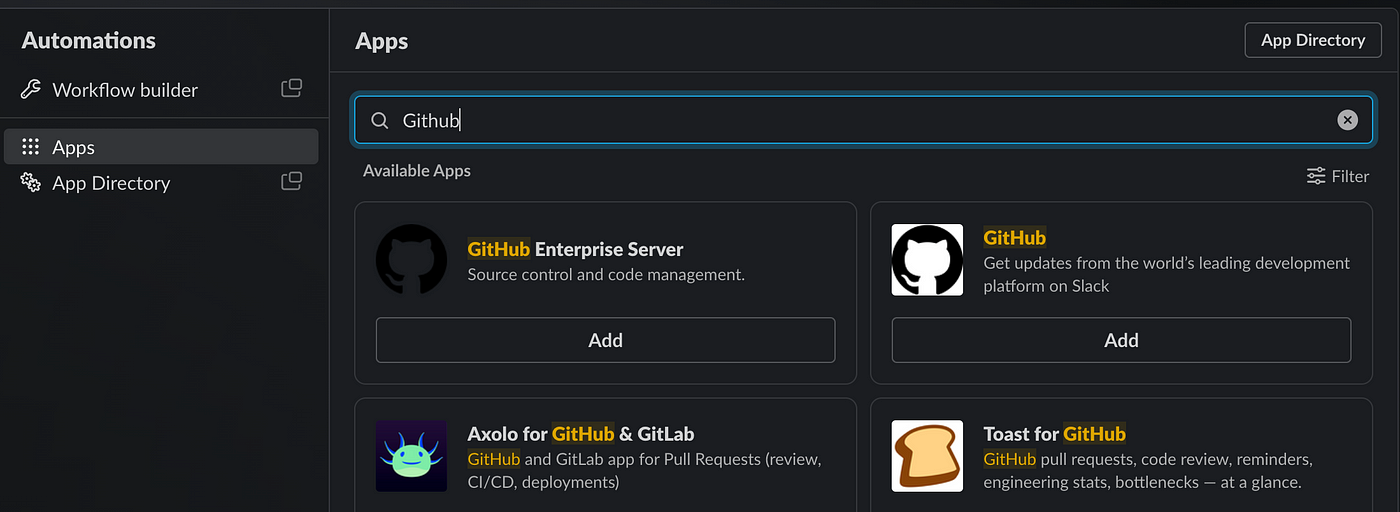Open the Filter options
The image size is (1400, 512).
tap(1338, 176)
